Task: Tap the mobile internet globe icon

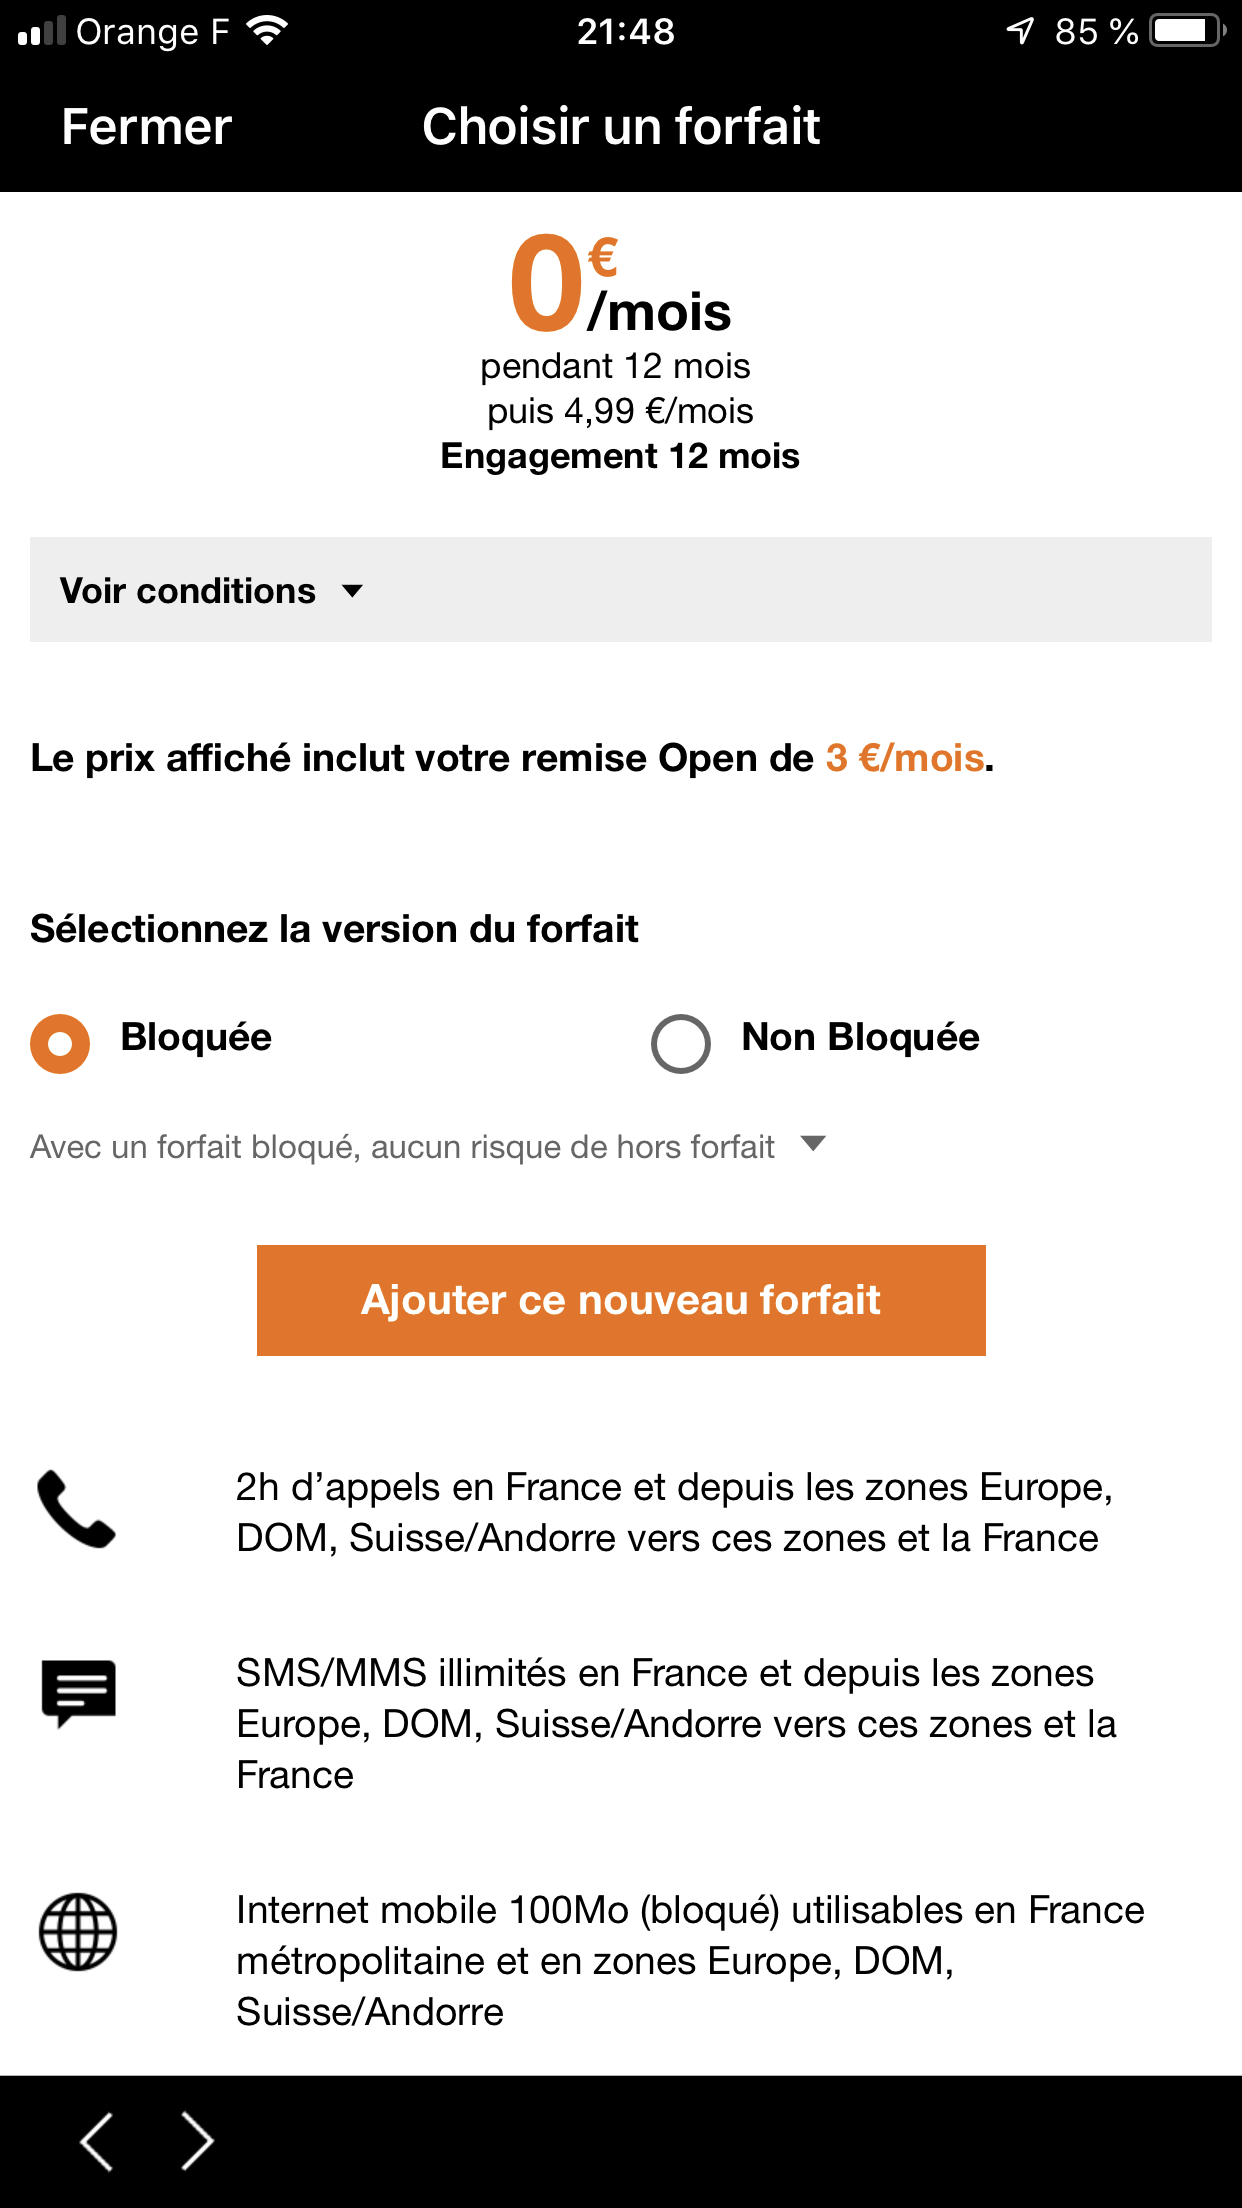Action: (78, 1932)
